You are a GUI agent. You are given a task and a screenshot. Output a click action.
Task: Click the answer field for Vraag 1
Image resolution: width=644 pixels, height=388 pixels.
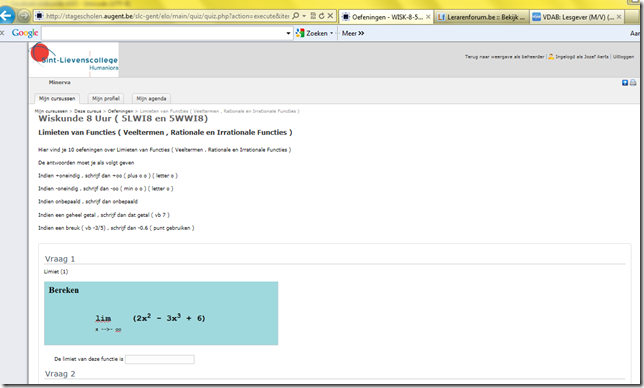coord(160,359)
